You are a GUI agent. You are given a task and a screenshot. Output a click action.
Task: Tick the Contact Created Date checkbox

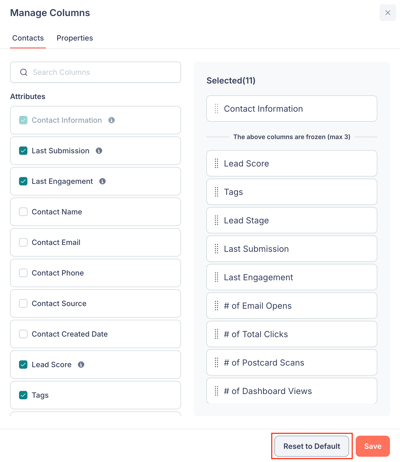[x=23, y=334]
